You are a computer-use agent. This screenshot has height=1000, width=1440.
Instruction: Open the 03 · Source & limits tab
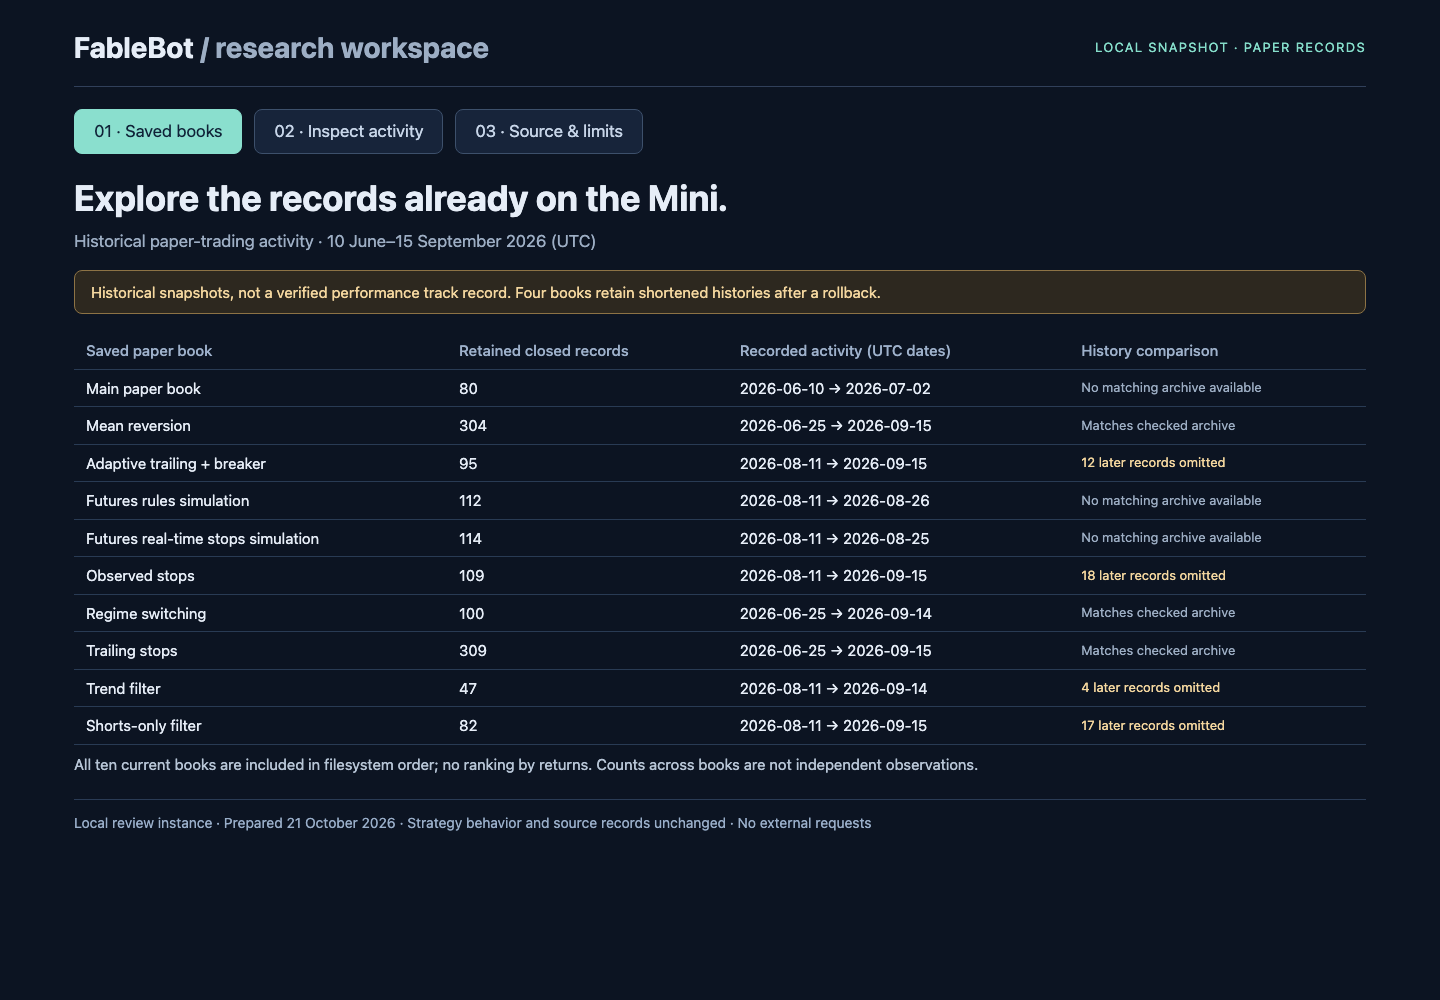[549, 131]
